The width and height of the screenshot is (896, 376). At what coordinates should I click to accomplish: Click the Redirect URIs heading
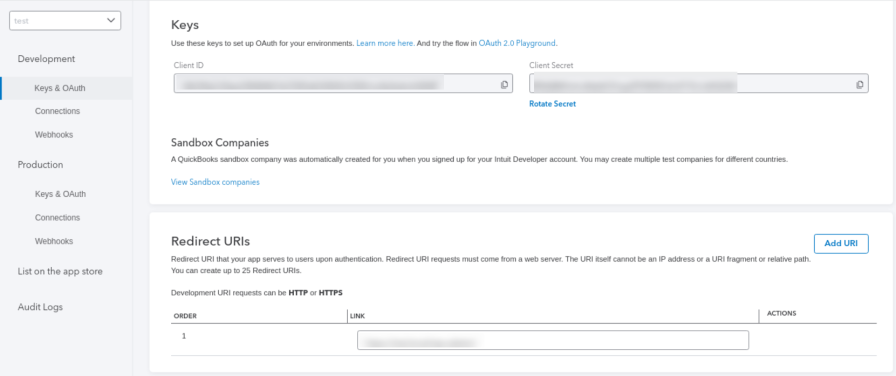[x=210, y=241]
